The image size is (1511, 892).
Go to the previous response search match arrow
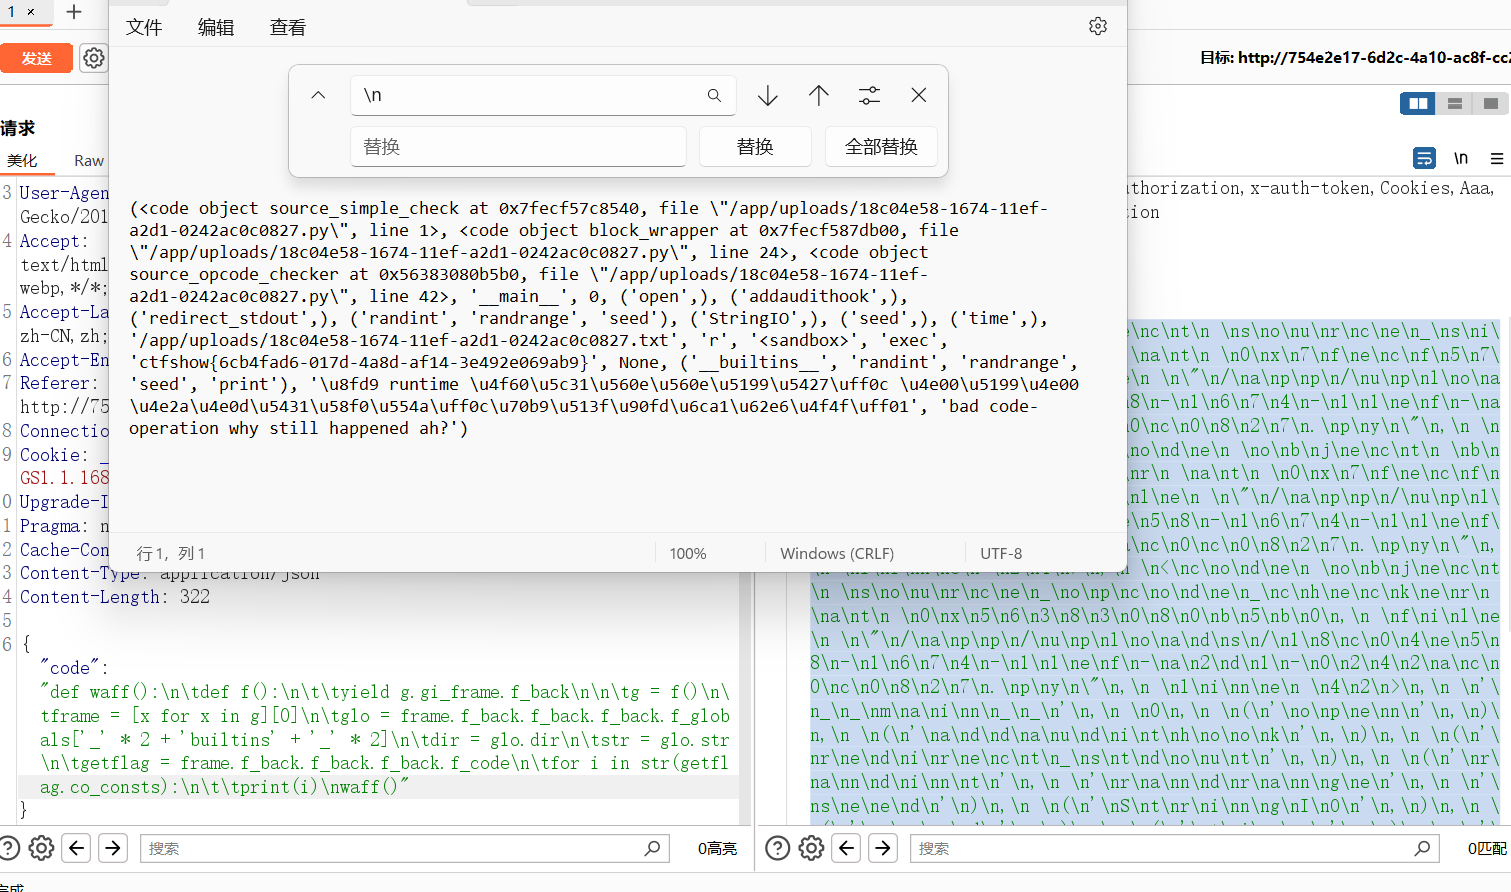click(x=847, y=848)
